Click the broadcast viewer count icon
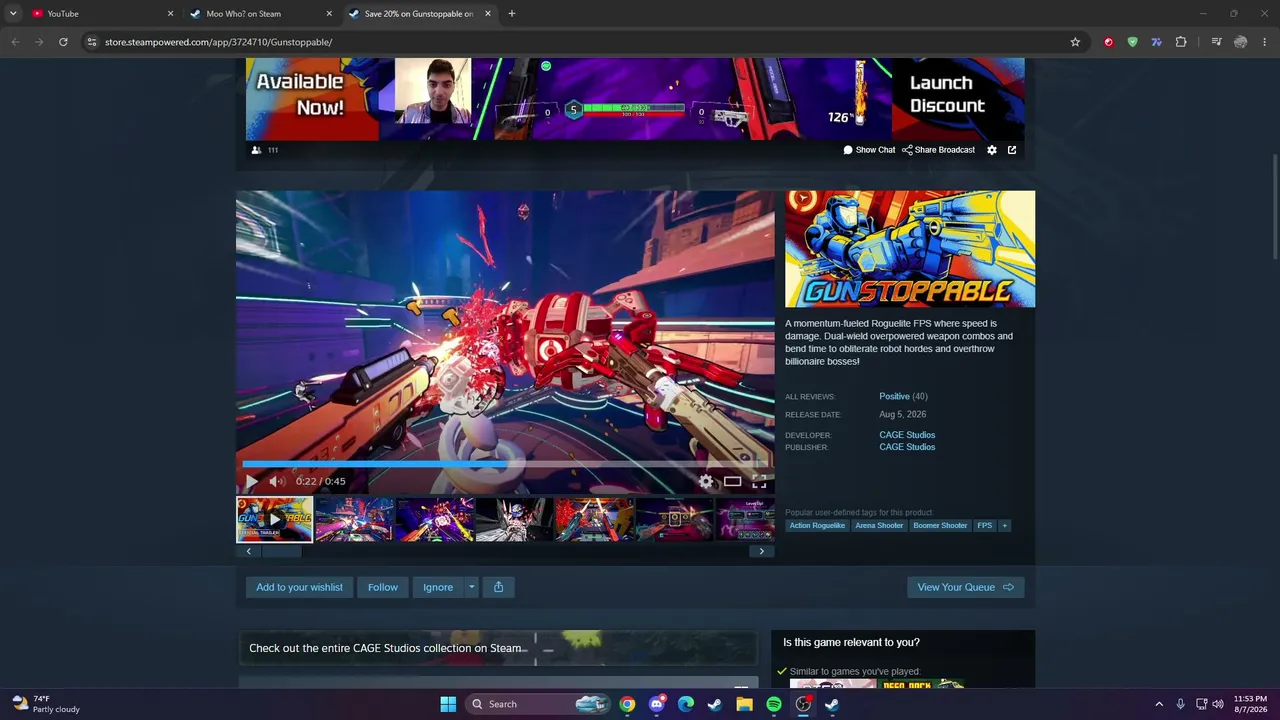Viewport: 1280px width, 720px height. point(257,150)
